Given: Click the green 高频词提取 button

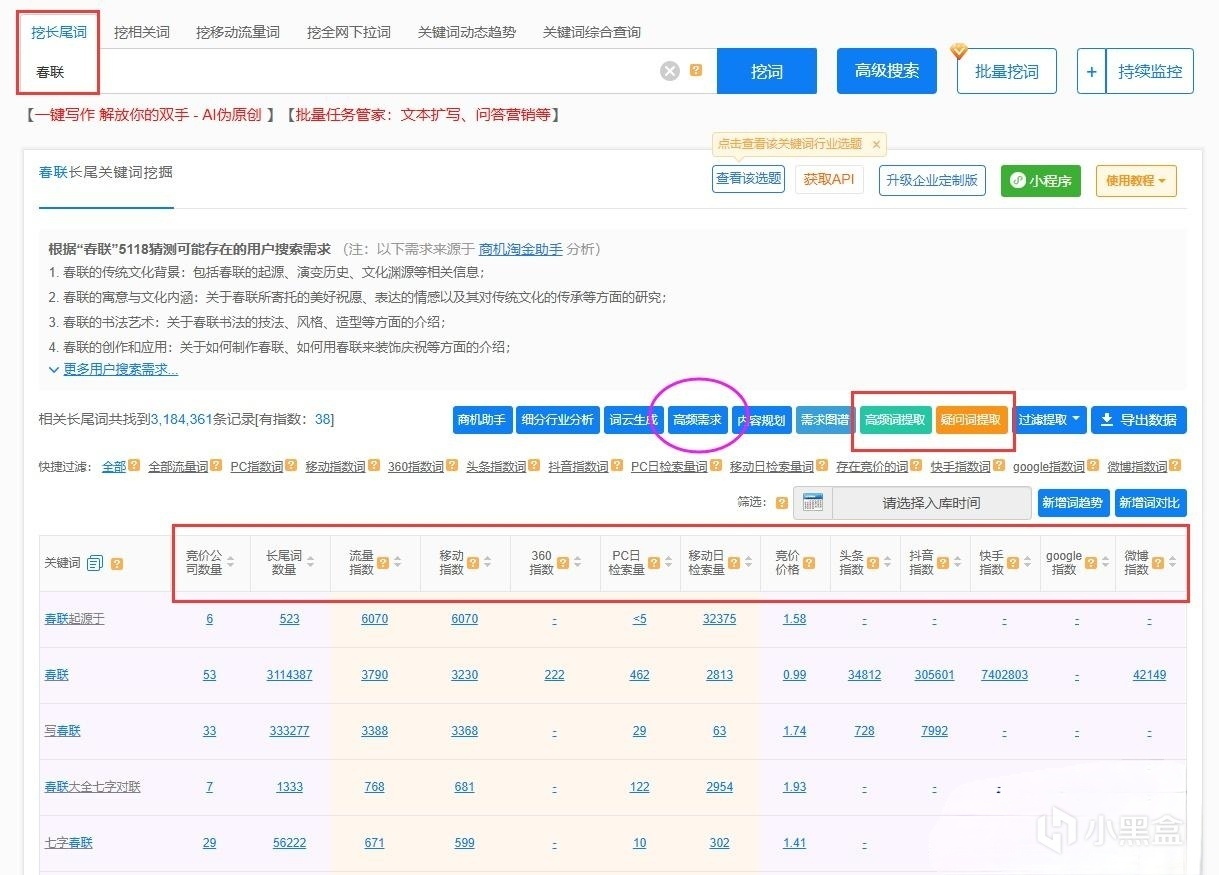Looking at the screenshot, I should (896, 420).
